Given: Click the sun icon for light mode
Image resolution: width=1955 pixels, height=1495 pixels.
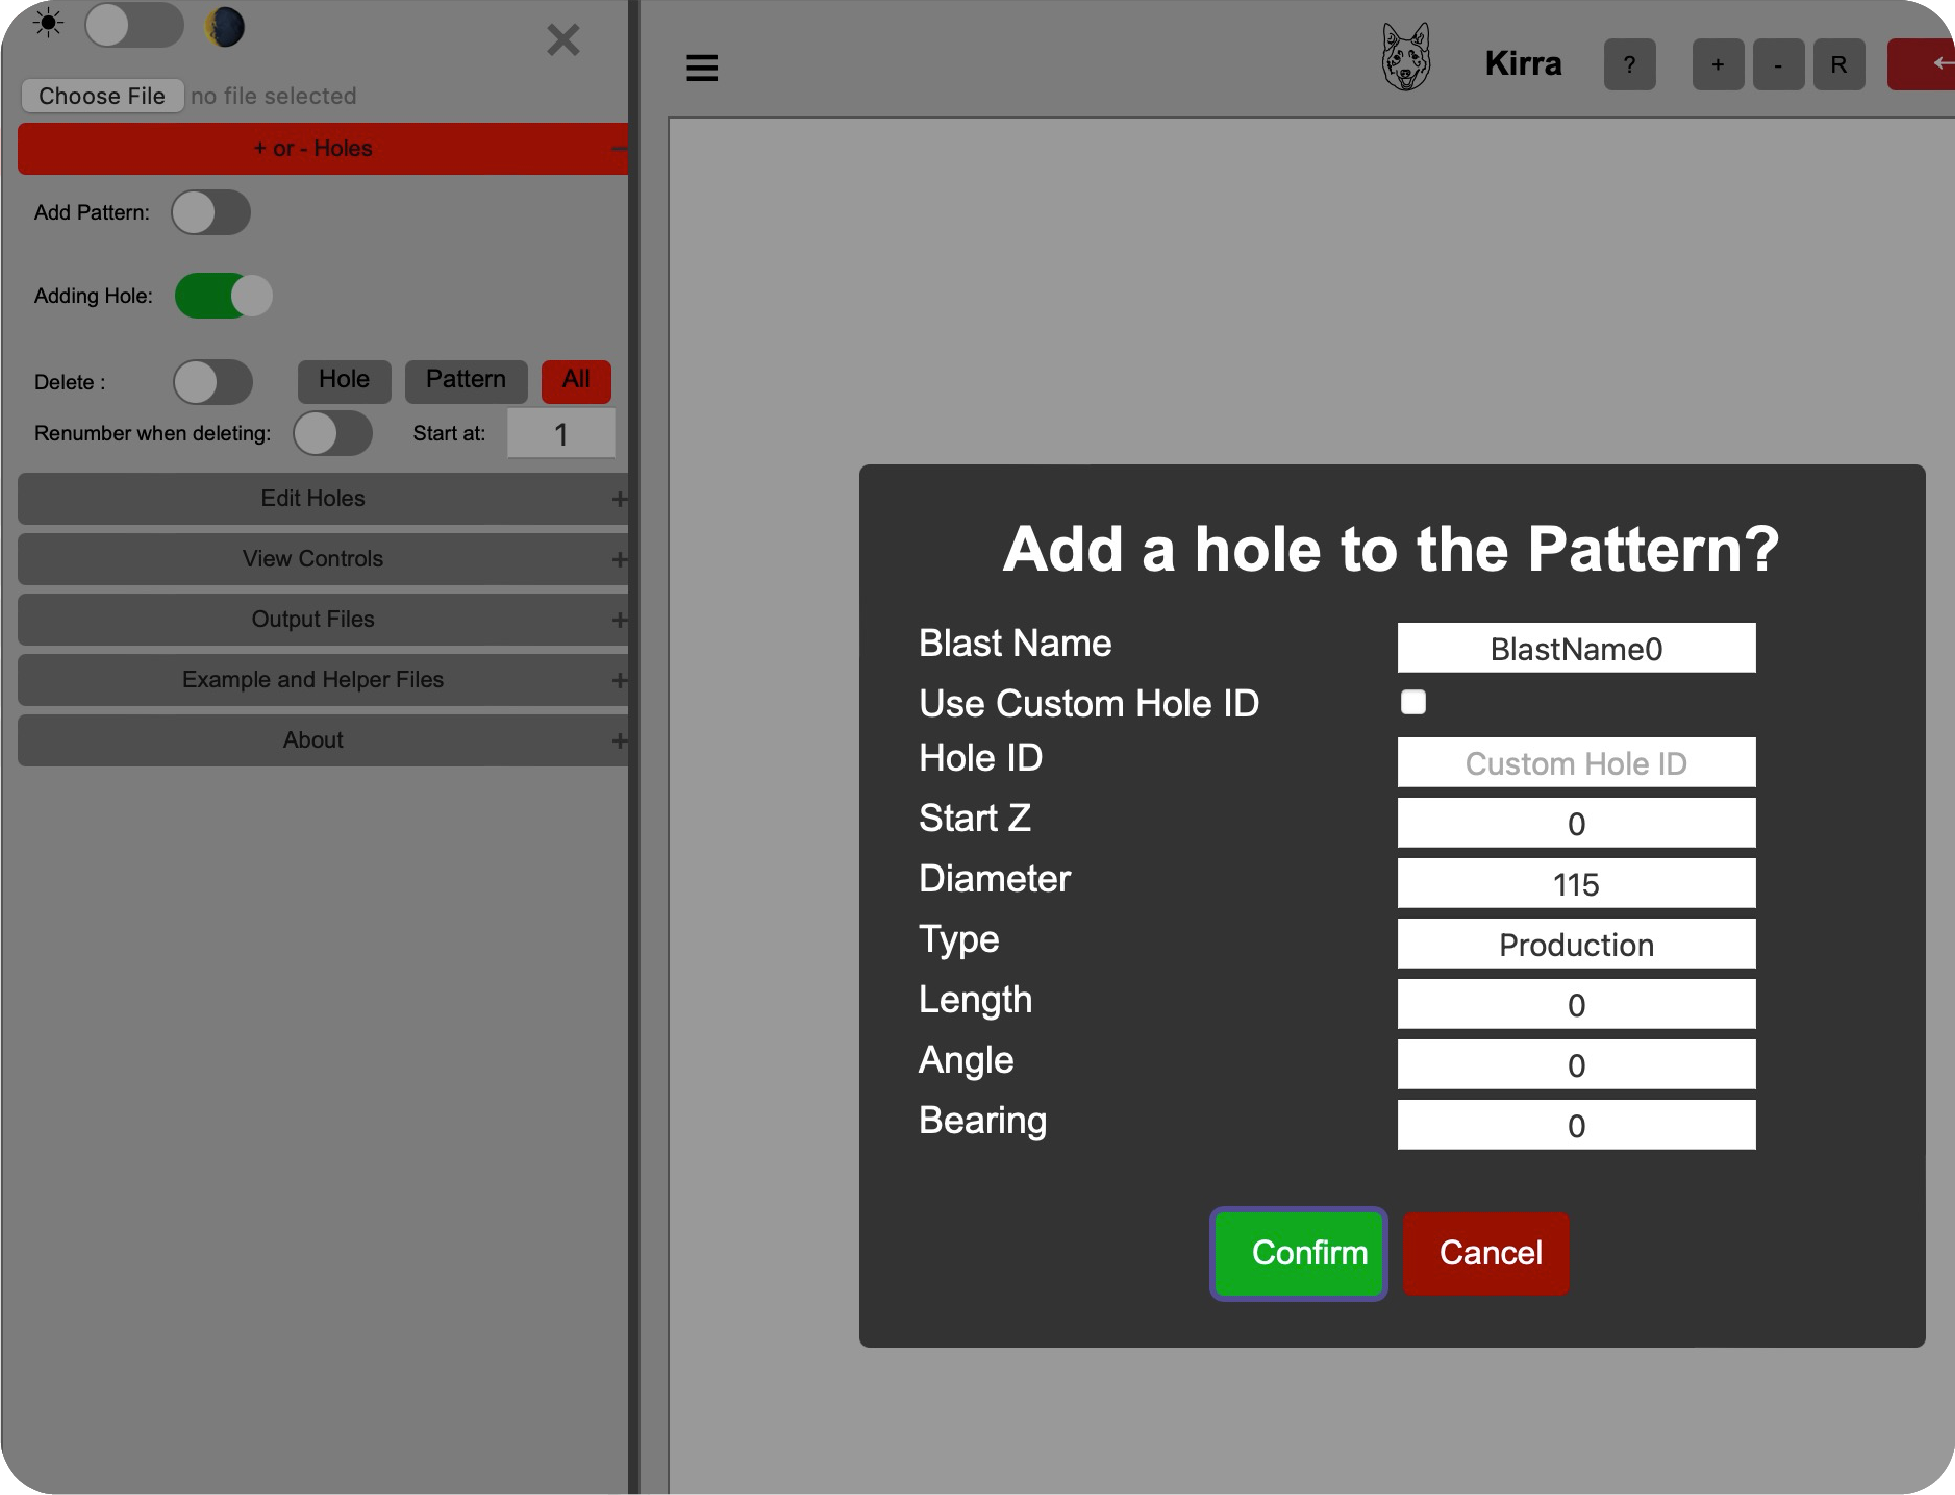Looking at the screenshot, I should [x=47, y=22].
